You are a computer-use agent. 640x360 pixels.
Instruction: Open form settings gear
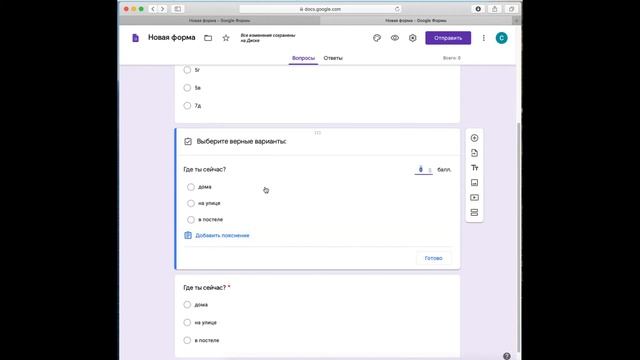413,38
